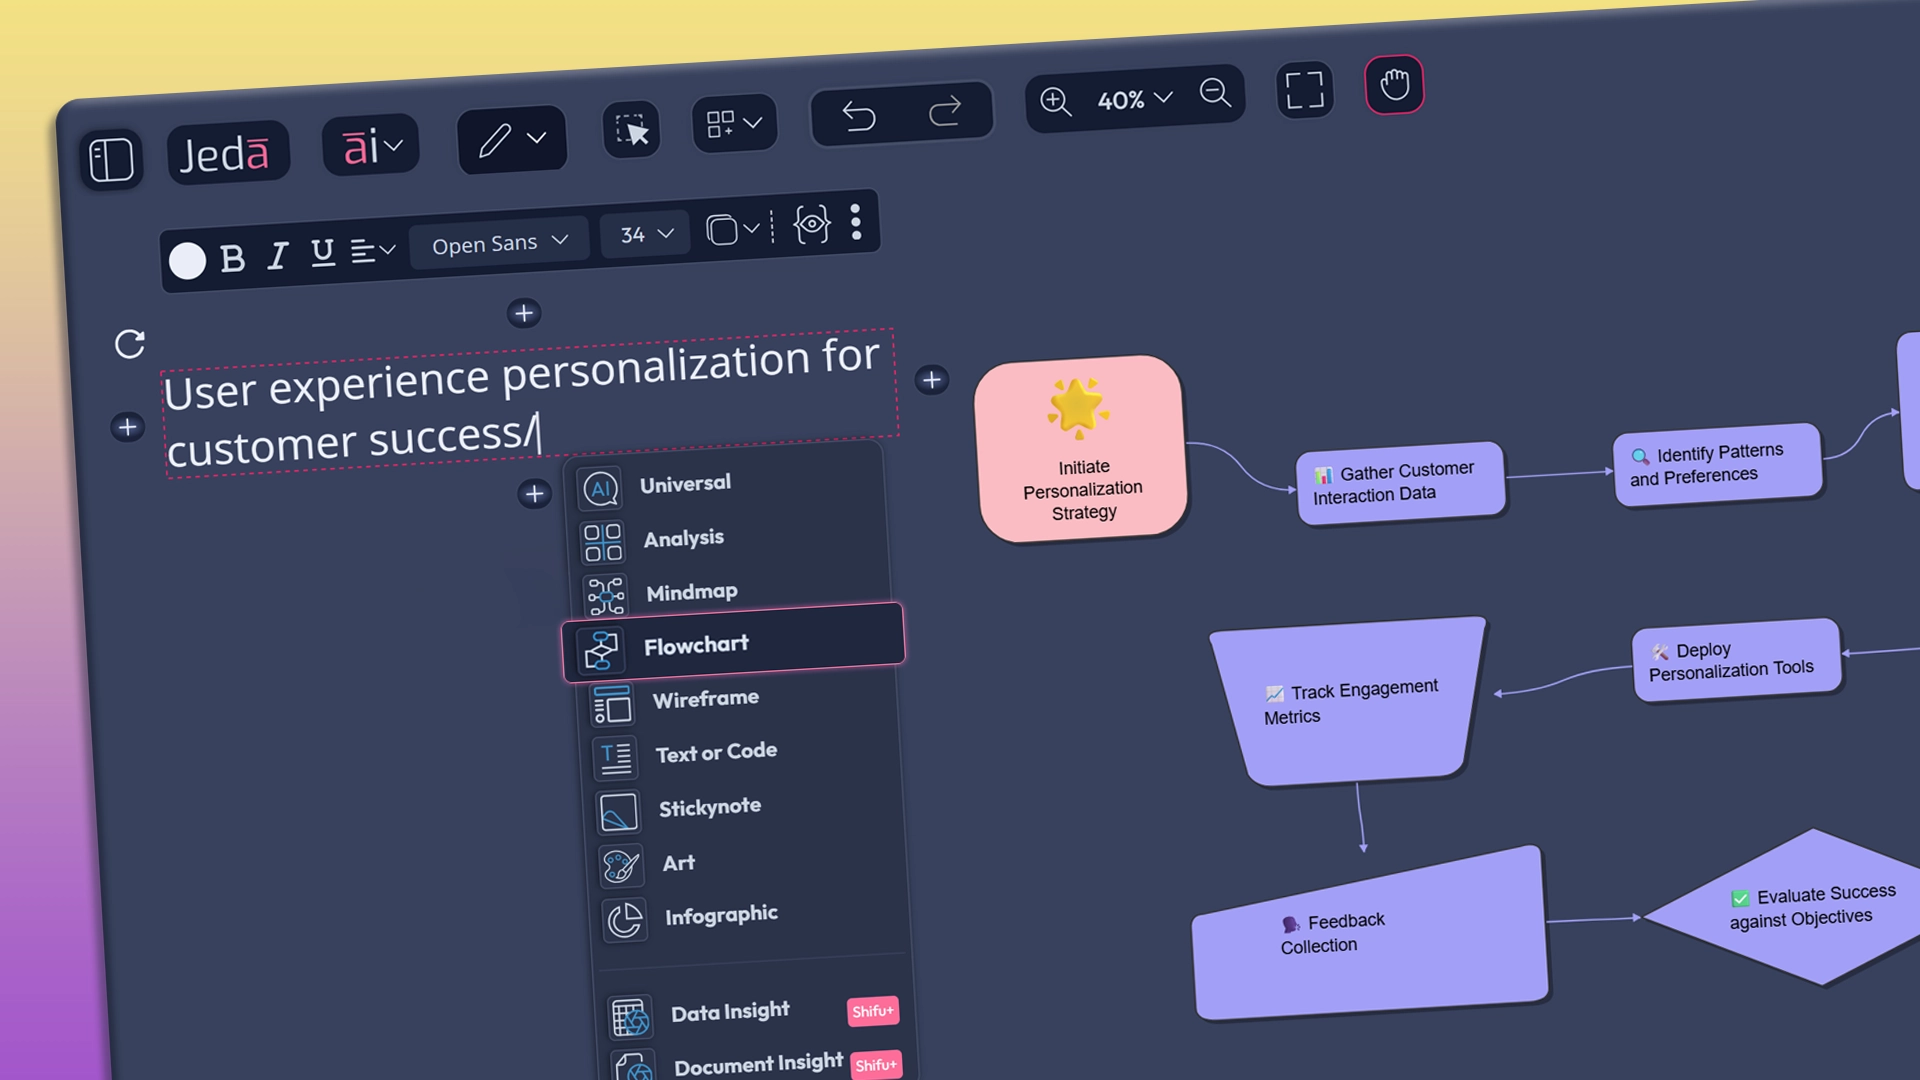Open the Open Sans font dropdown
Image resolution: width=1920 pixels, height=1080 pixels.
[x=498, y=241]
